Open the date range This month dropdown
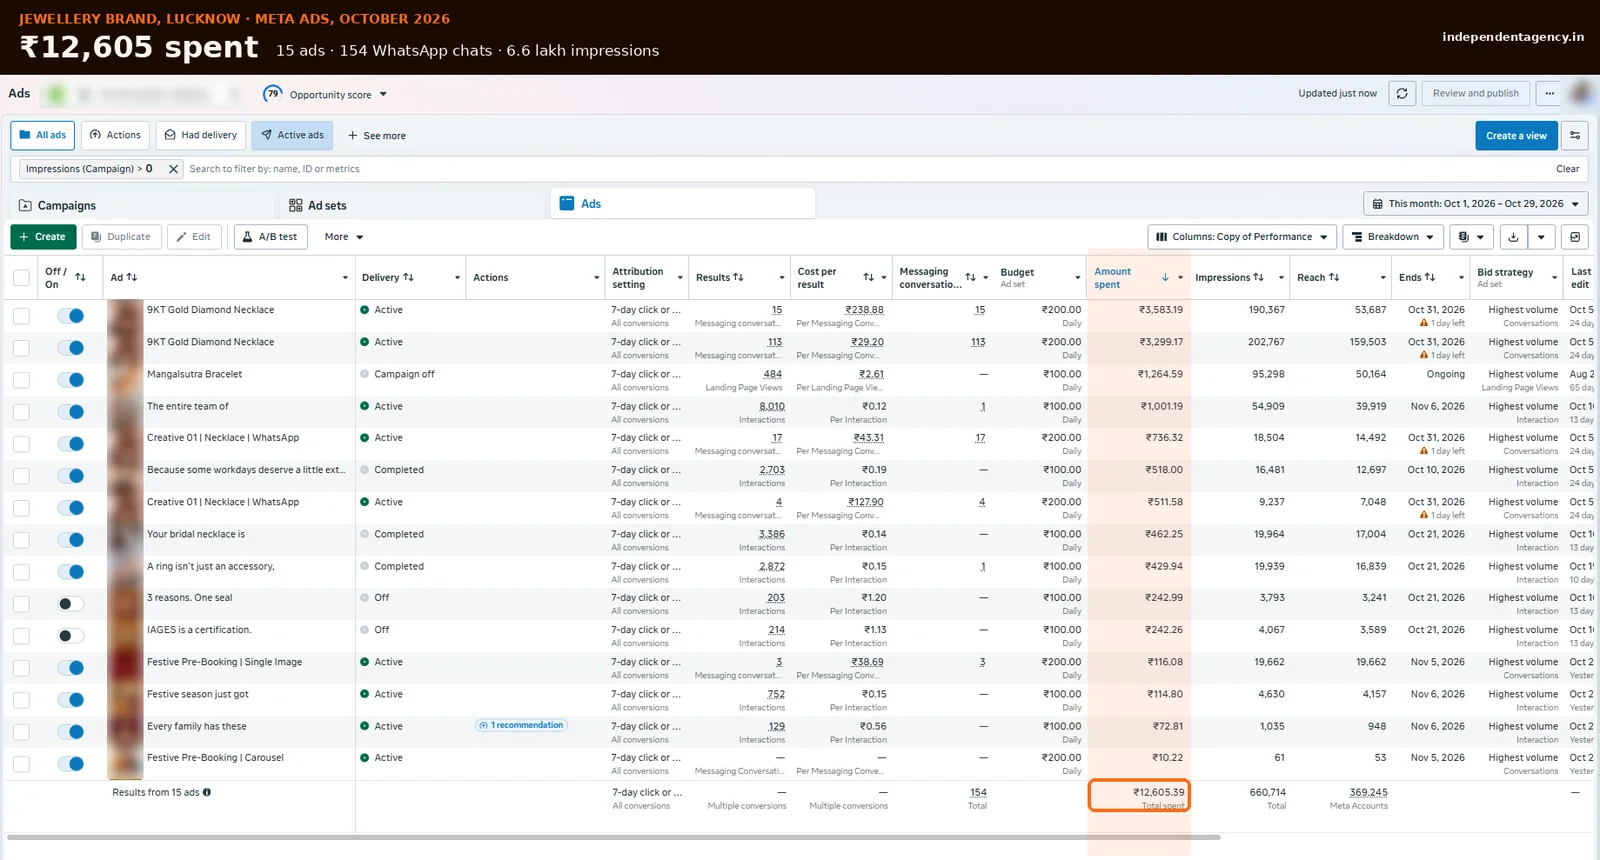This screenshot has height=860, width=1600. point(1475,203)
